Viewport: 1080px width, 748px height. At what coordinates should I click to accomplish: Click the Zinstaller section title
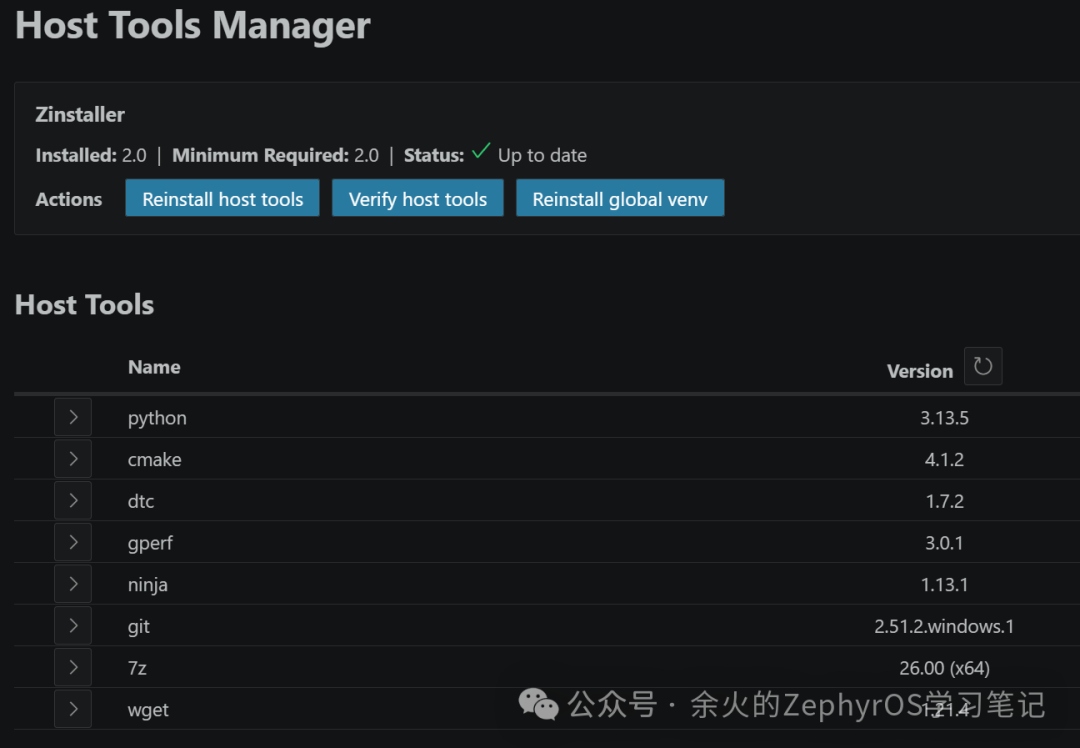(x=80, y=114)
